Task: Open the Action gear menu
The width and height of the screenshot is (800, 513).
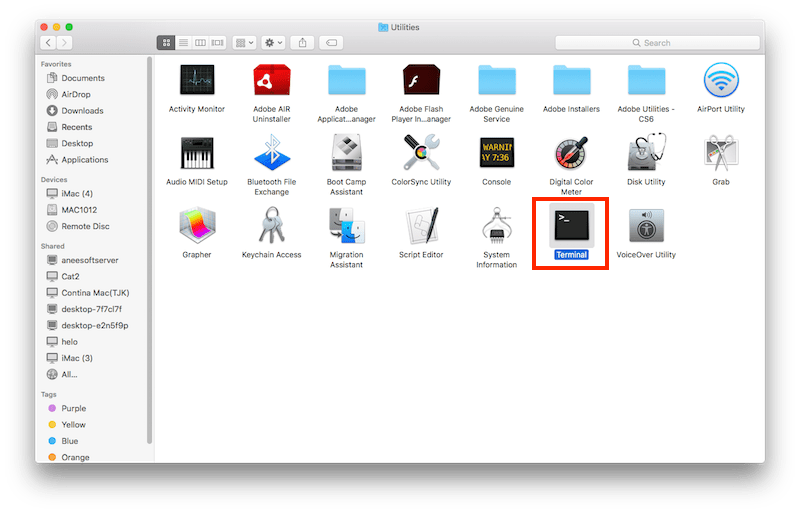Action: tap(273, 43)
